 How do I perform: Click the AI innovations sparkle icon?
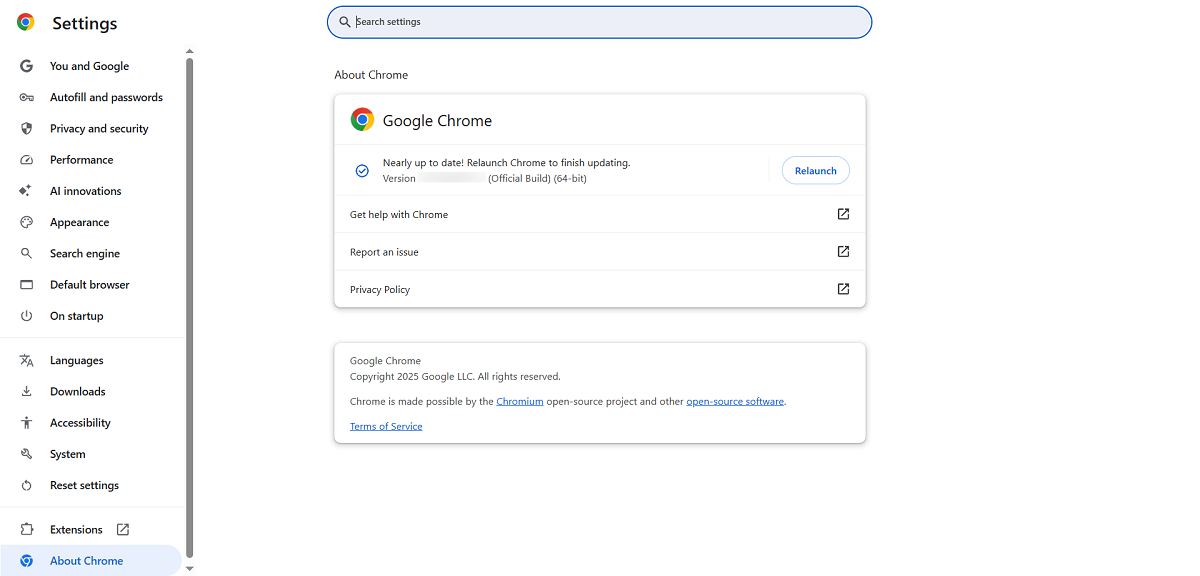click(x=27, y=191)
